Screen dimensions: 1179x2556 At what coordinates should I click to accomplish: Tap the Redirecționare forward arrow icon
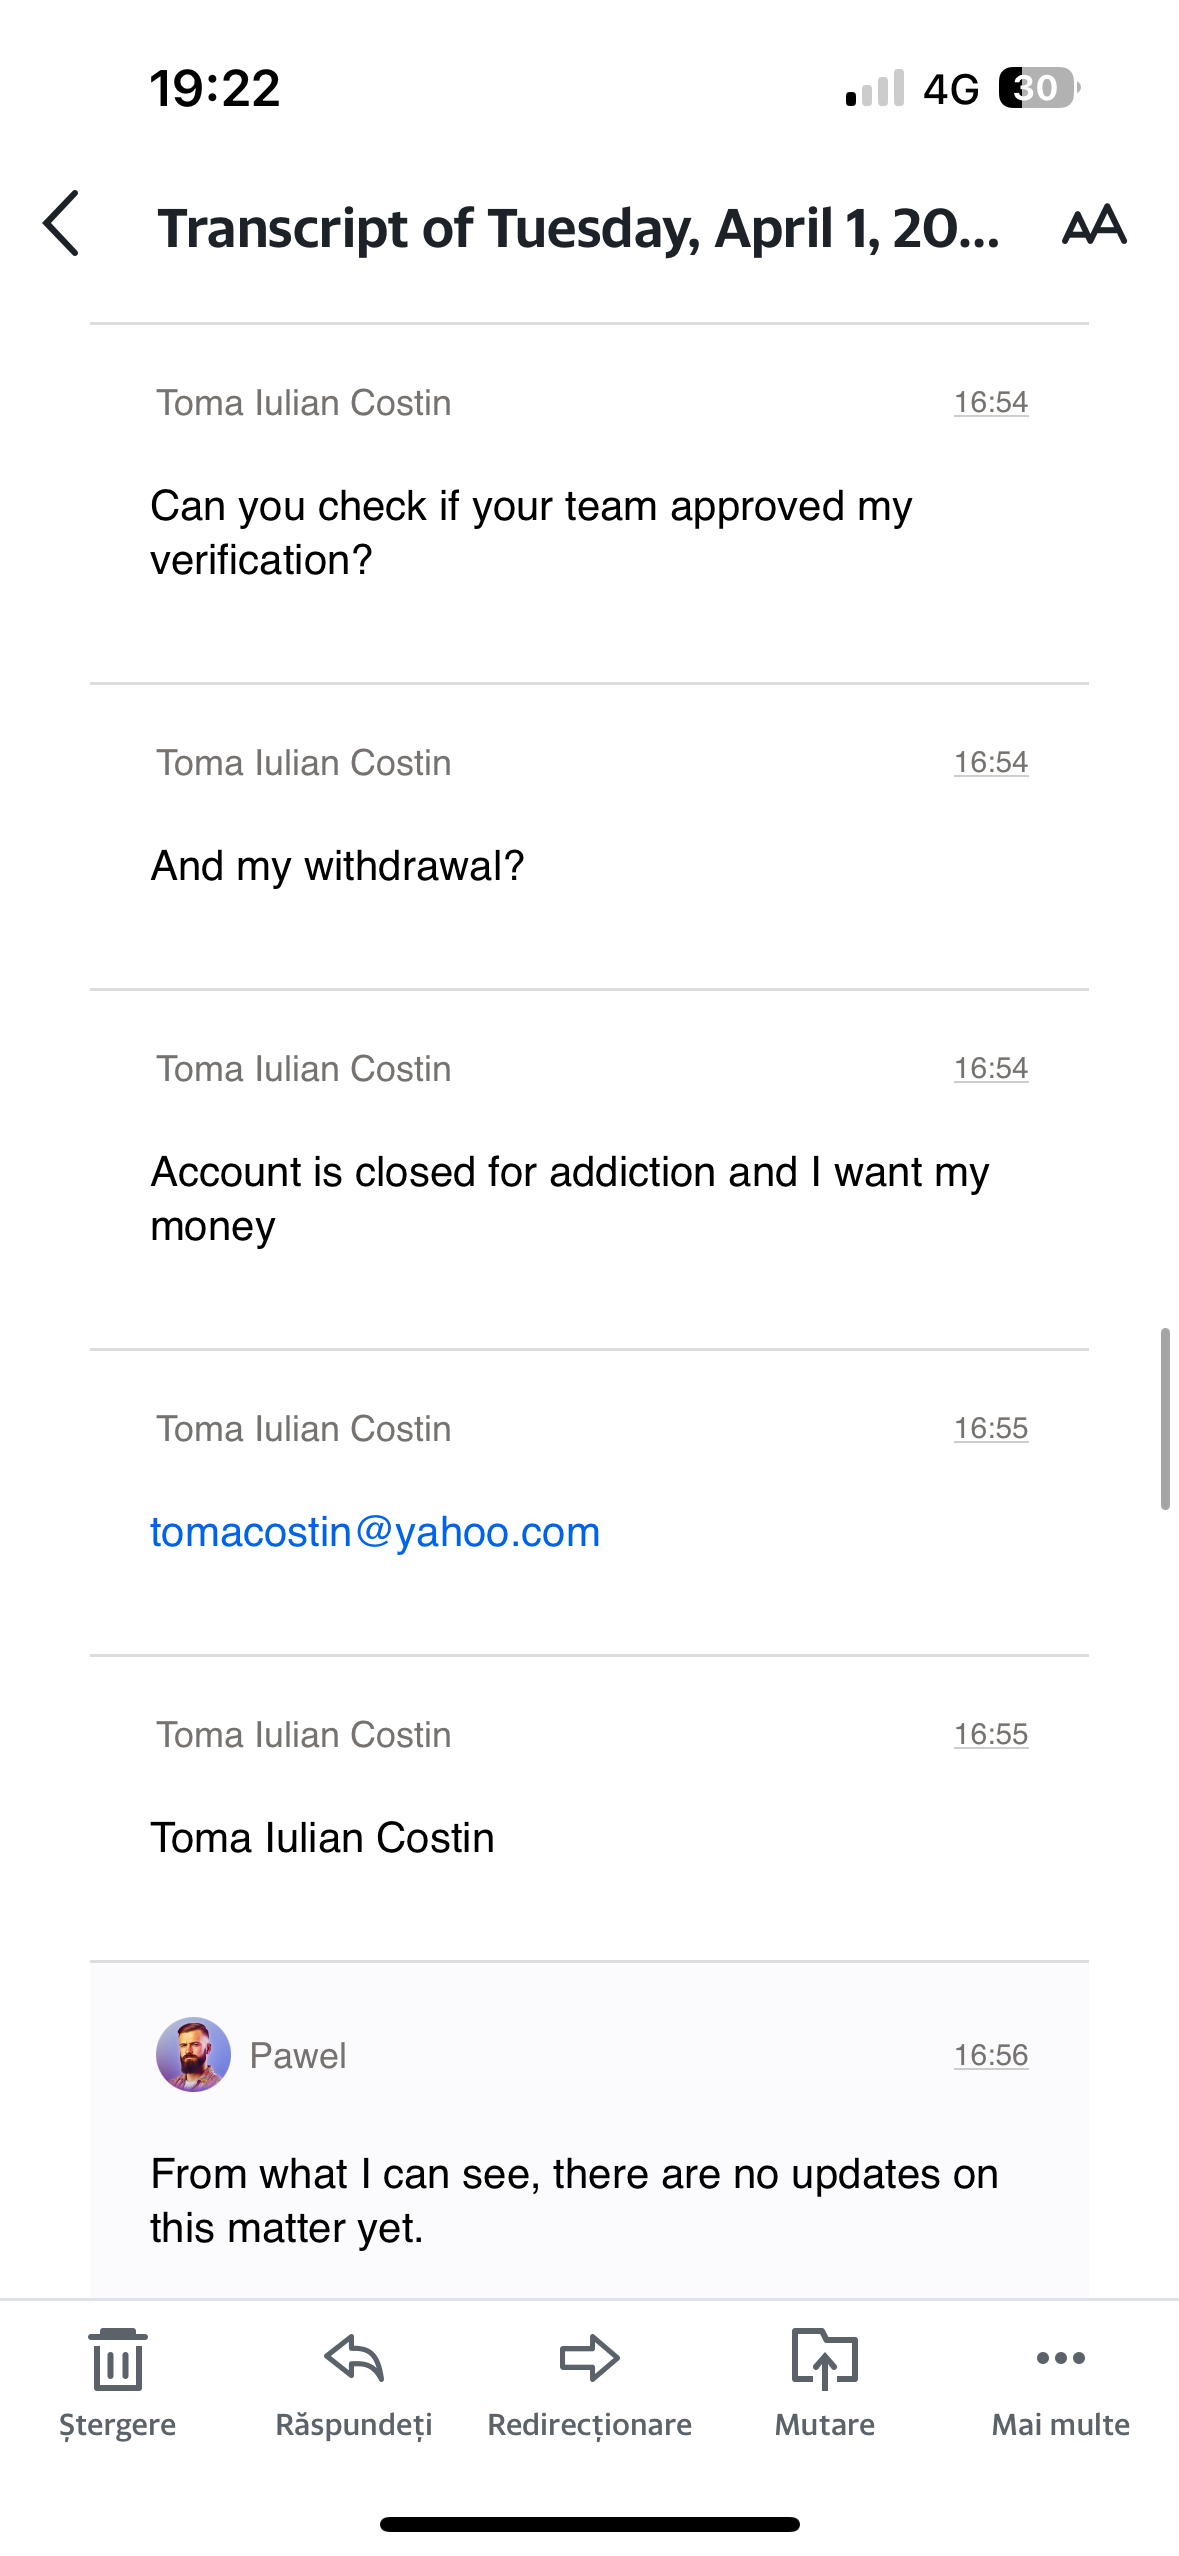(x=589, y=2360)
